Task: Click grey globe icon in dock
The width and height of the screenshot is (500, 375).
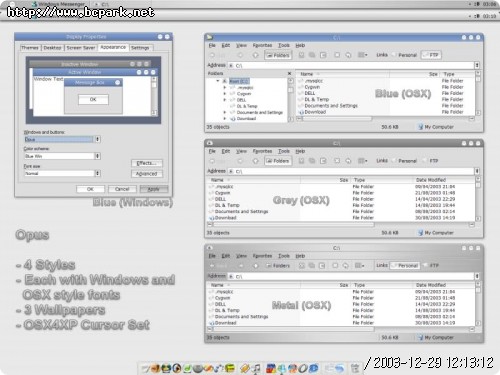Action: [198, 369]
